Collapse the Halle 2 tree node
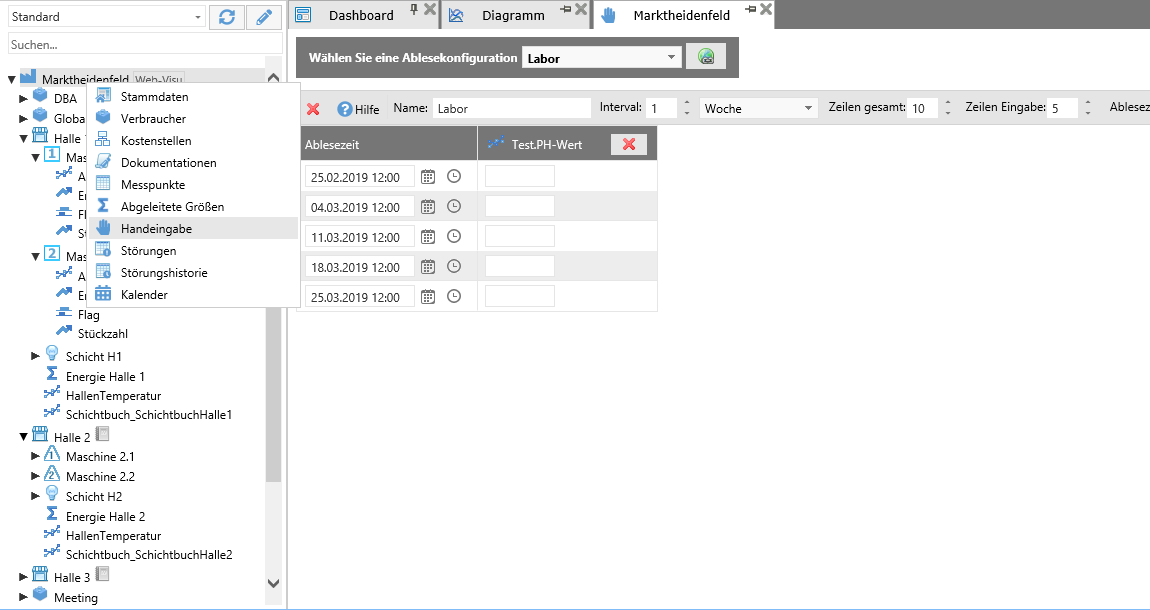The width and height of the screenshot is (1150, 610). coord(24,437)
